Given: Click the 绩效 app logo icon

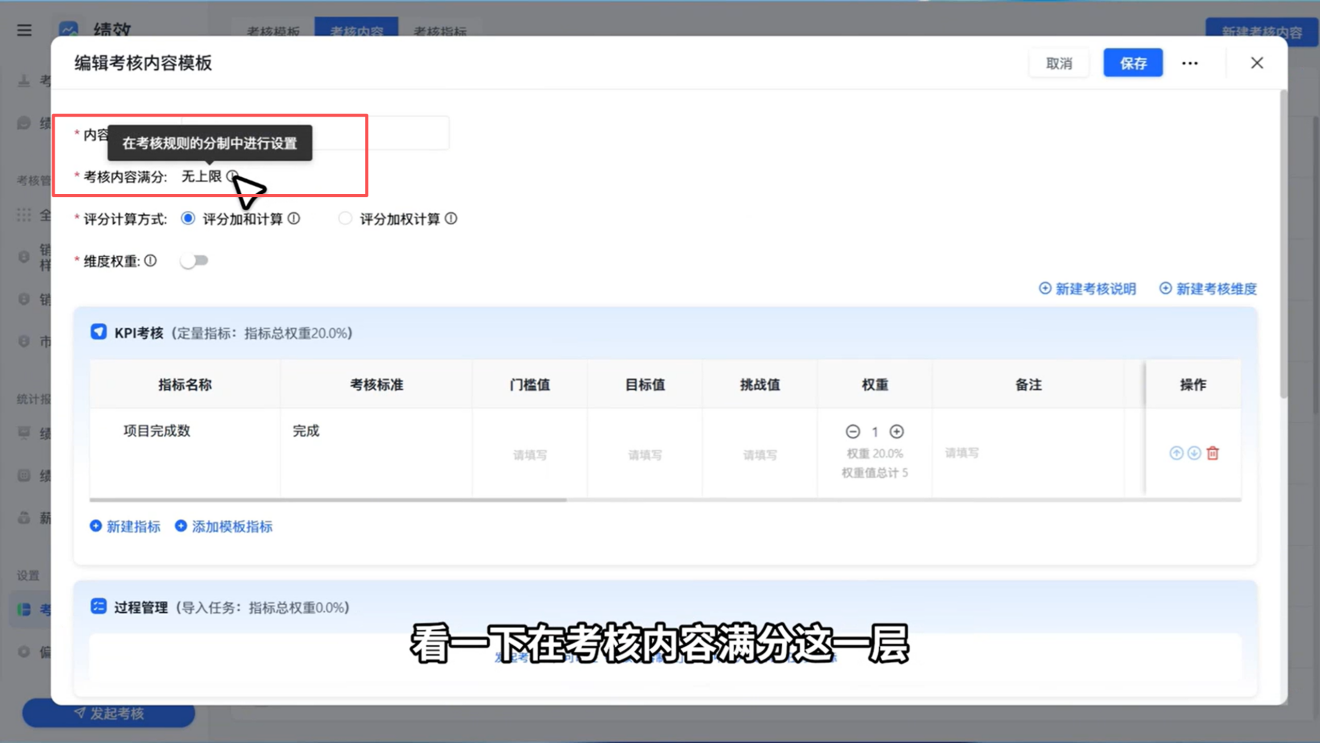Looking at the screenshot, I should coord(68,30).
